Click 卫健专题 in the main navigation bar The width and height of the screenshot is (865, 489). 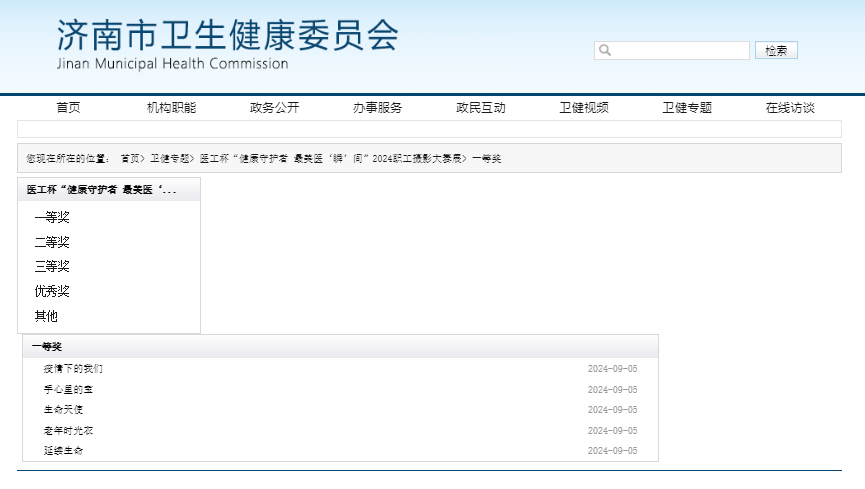[x=687, y=108]
